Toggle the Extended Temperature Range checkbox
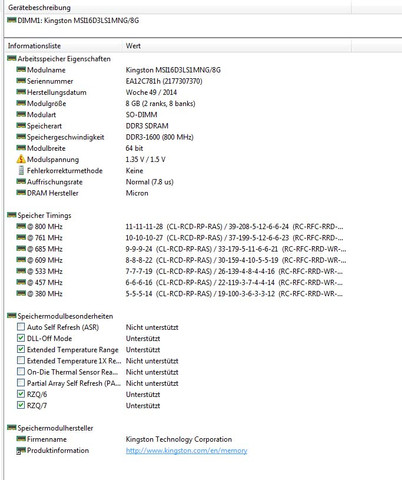The image size is (402, 480). [x=21, y=349]
